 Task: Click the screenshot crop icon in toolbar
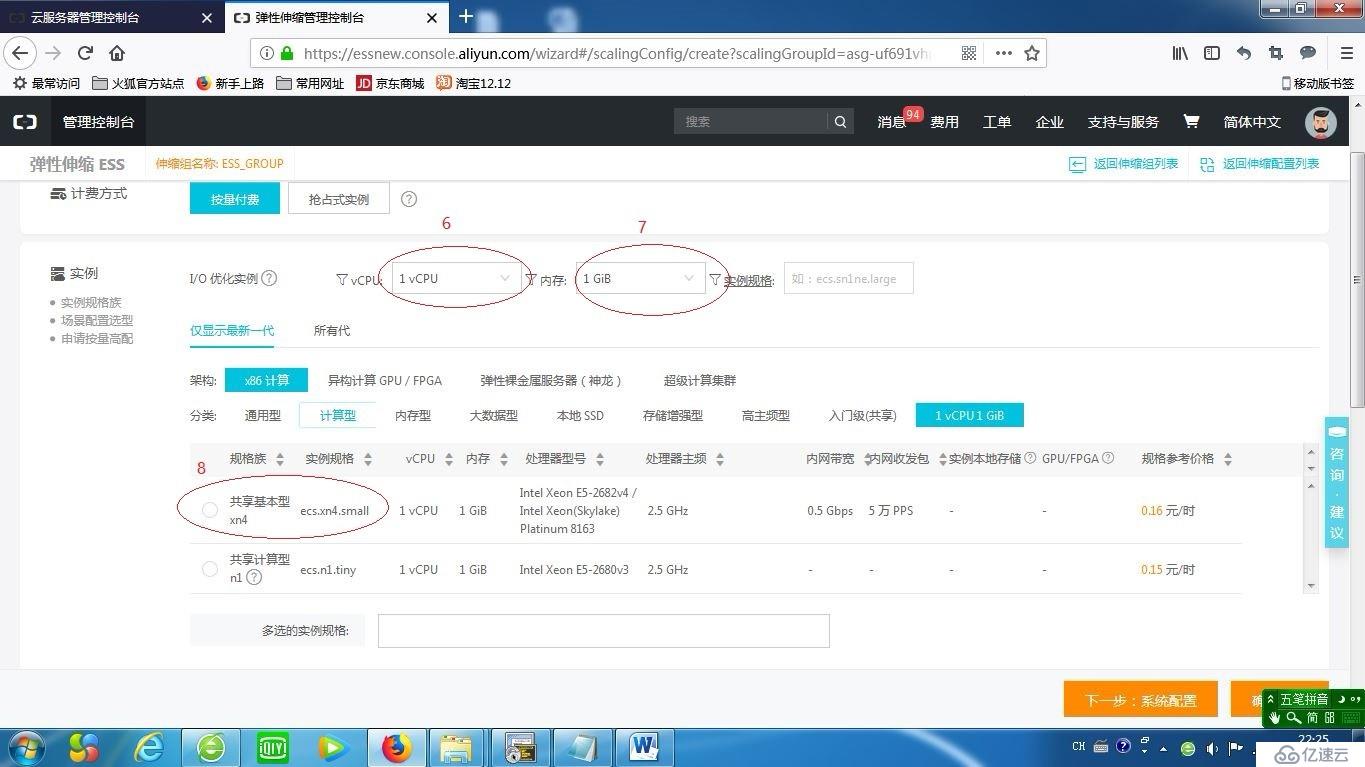(x=1276, y=53)
